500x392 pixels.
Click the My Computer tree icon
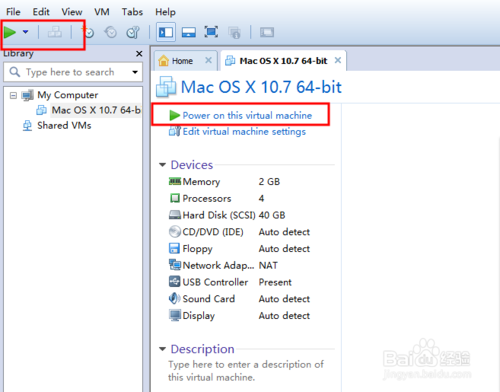pyautogui.click(x=28, y=95)
